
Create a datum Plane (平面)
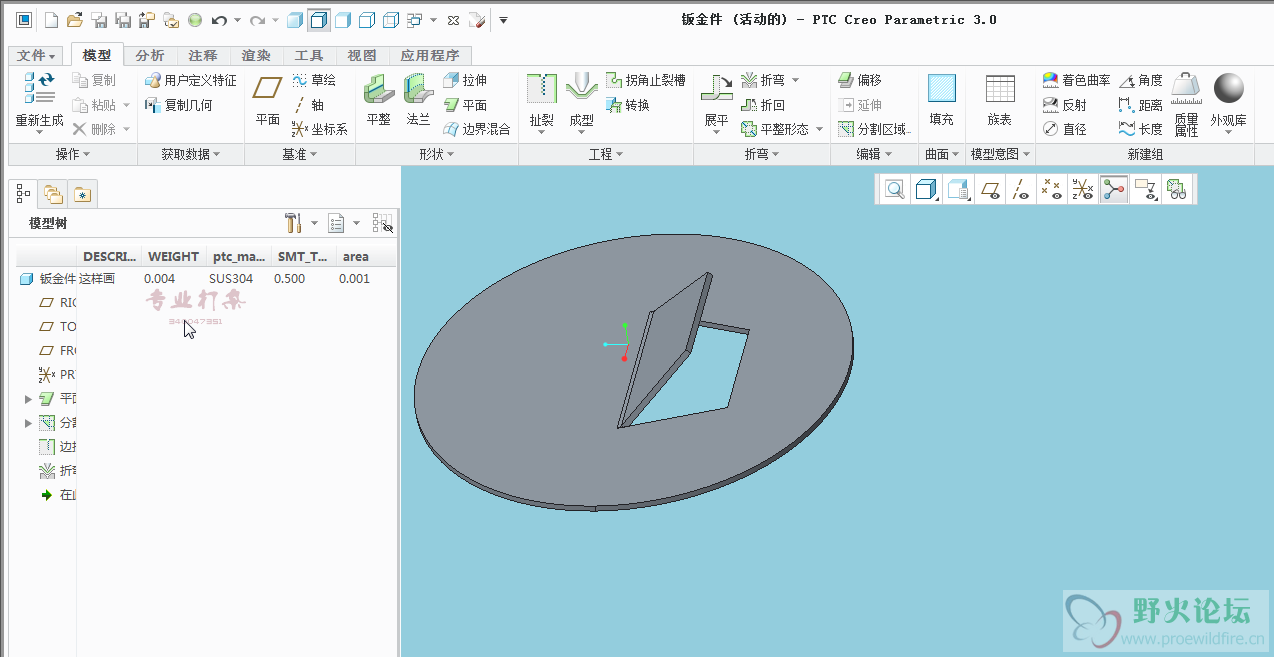(267, 98)
